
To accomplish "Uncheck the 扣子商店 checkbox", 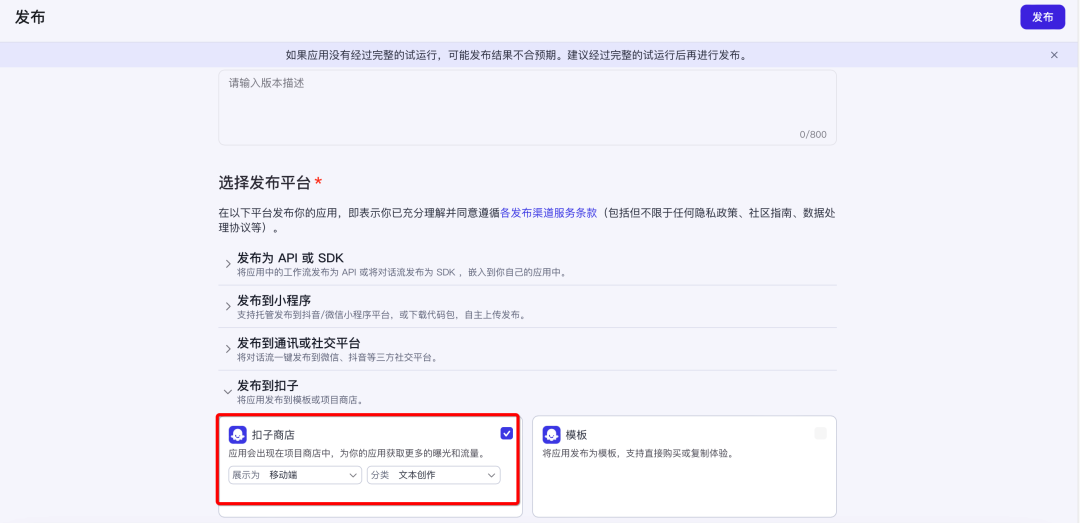I will coord(506,433).
